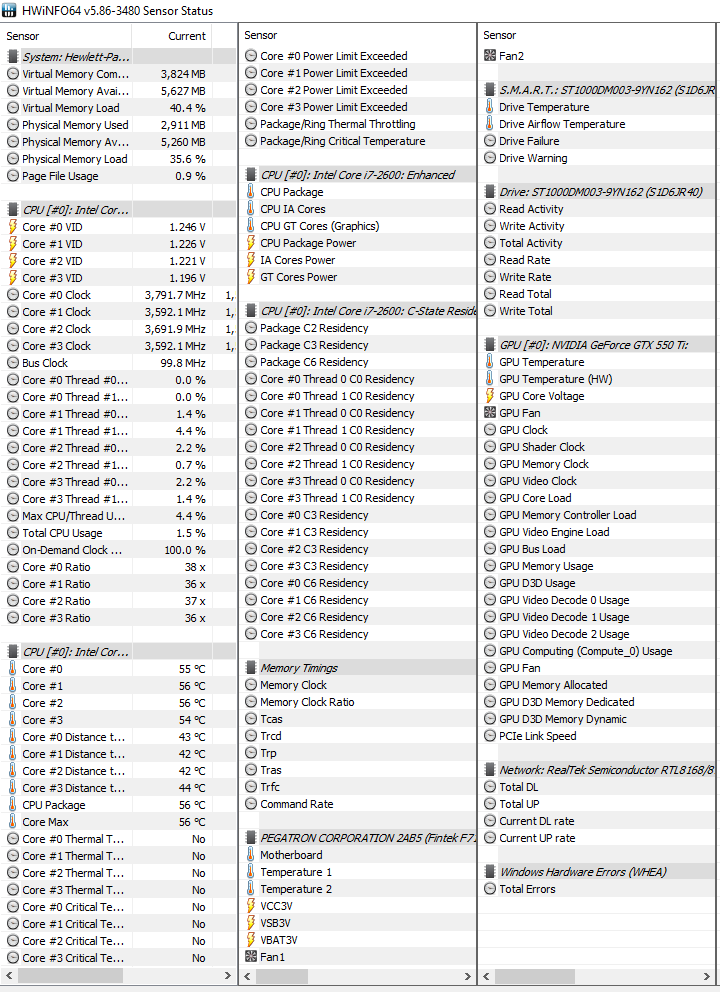Select CPU GT Cores (Graphics) row
This screenshot has width=720, height=992.
[358, 226]
